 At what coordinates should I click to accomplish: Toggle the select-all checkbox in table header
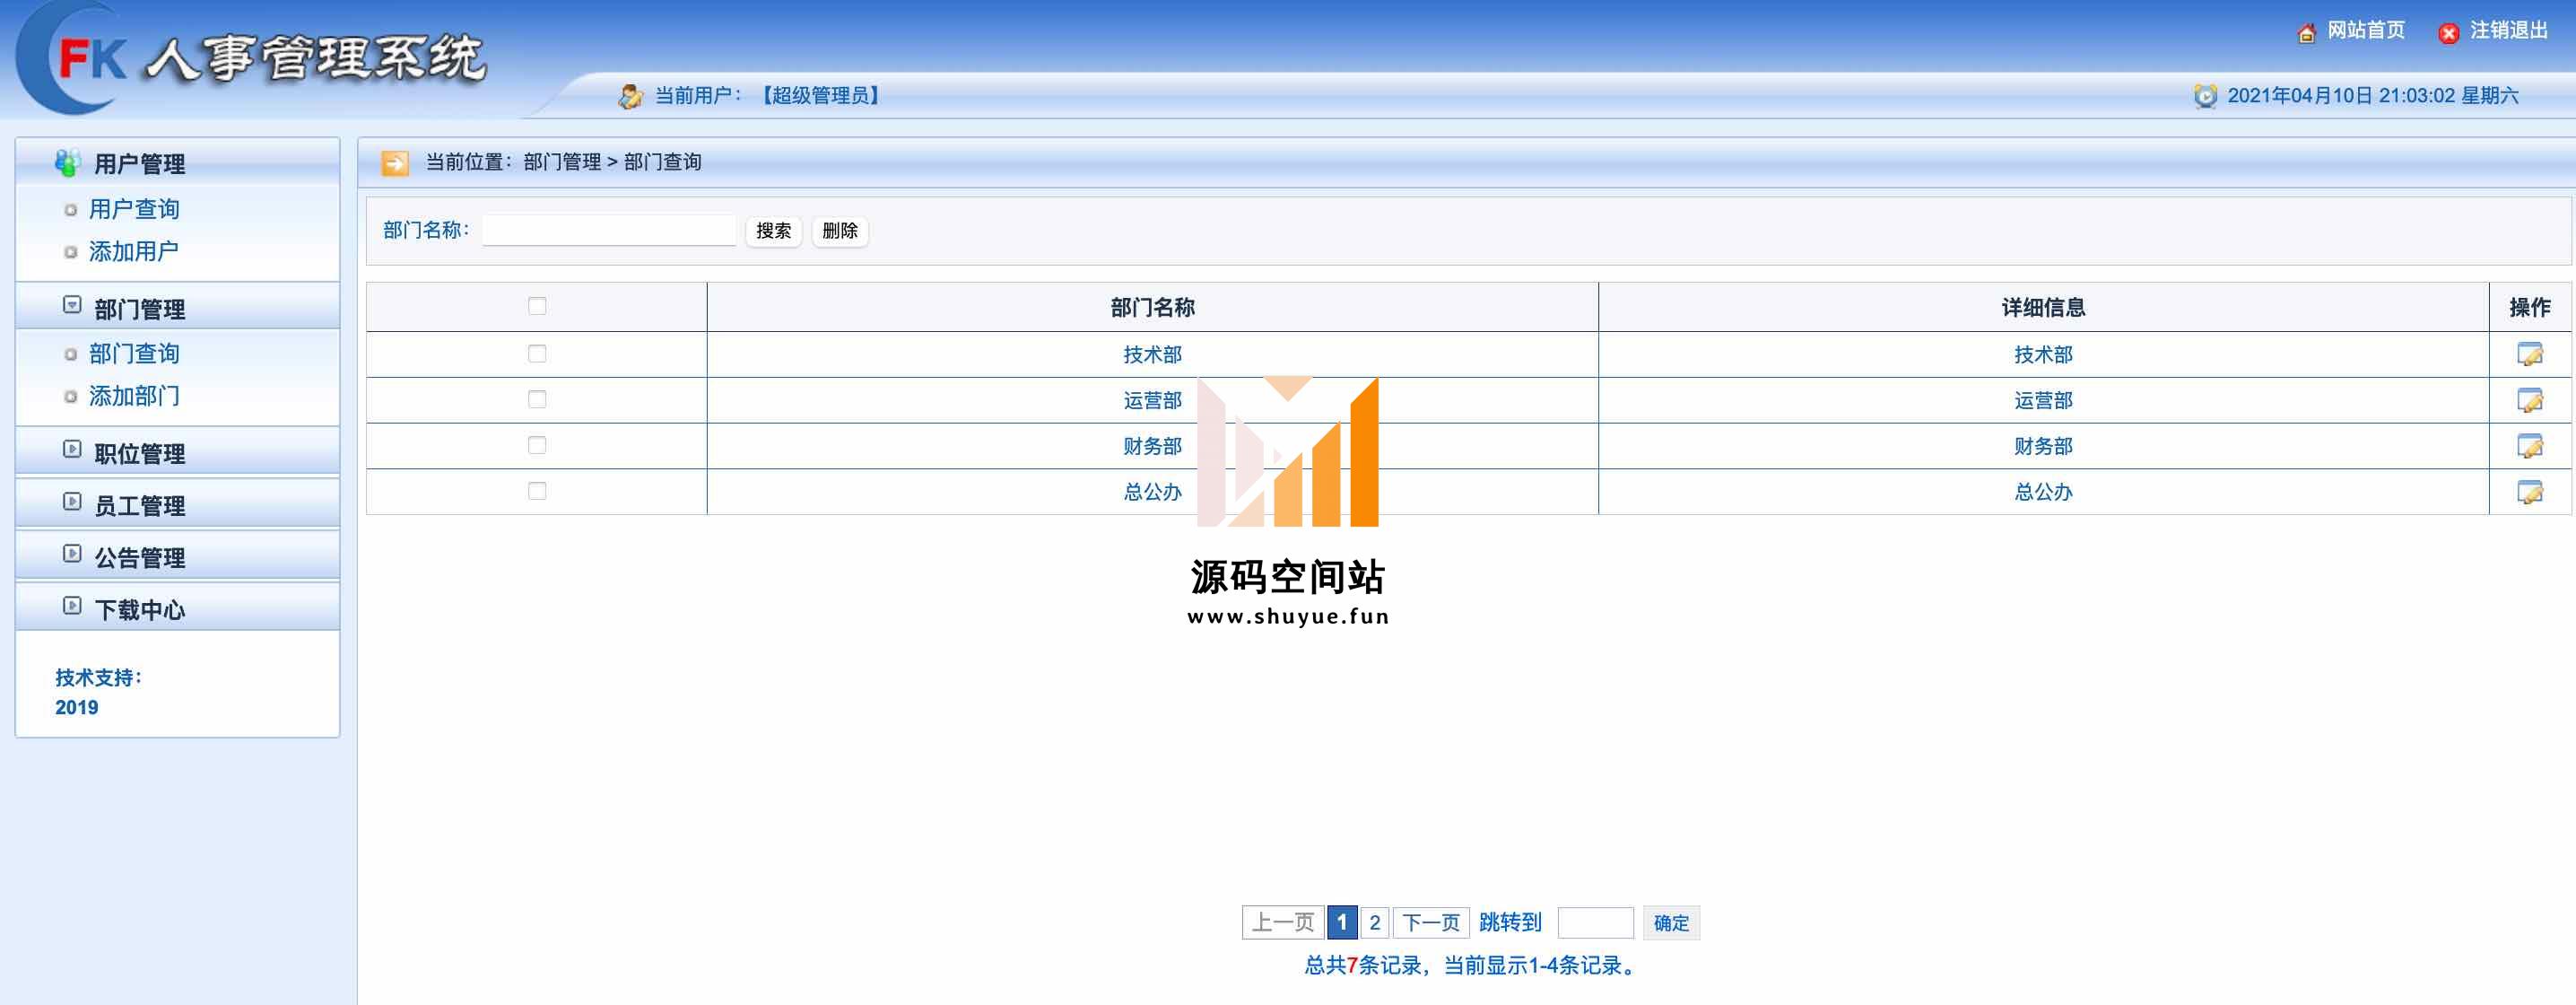537,306
